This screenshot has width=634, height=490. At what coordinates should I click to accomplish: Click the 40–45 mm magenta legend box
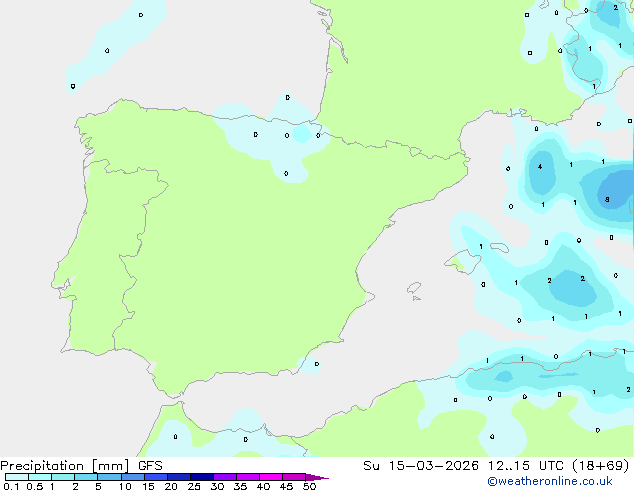(271, 477)
